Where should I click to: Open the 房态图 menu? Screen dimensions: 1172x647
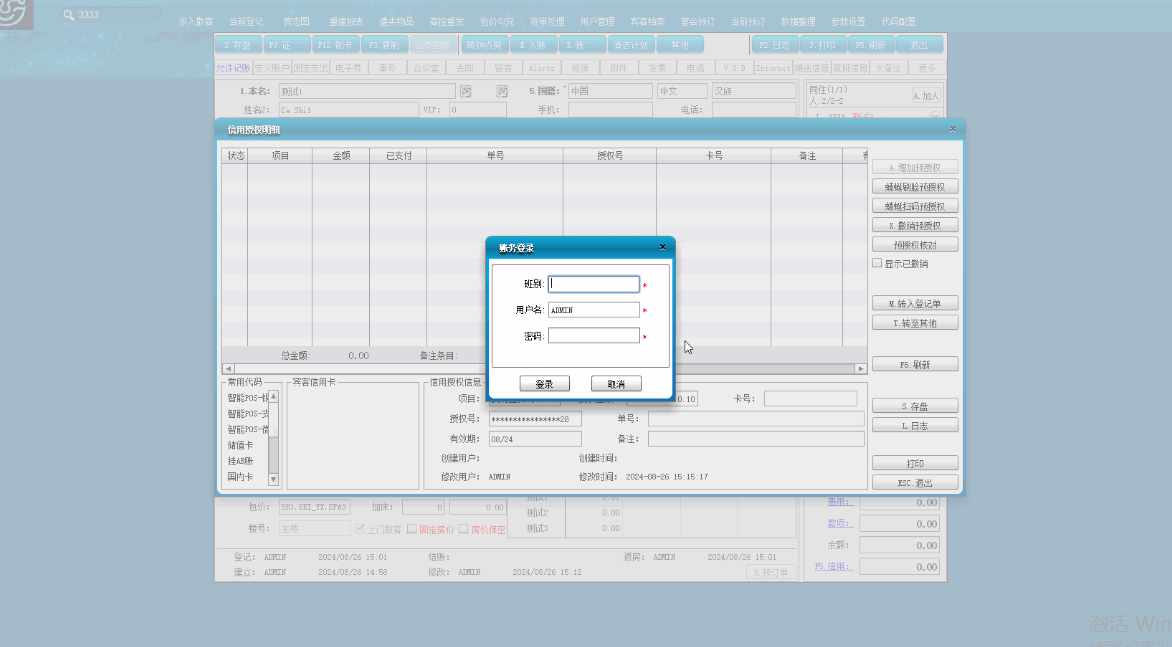[x=296, y=22]
